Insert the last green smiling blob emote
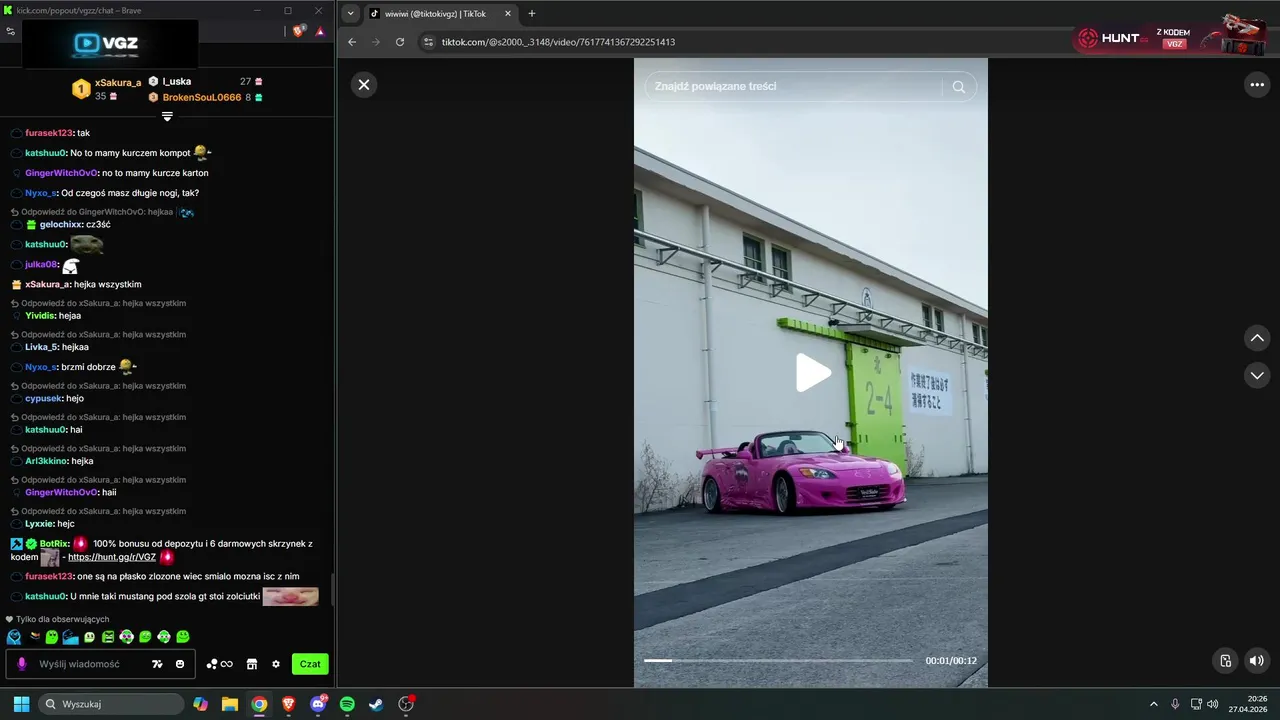Viewport: 1280px width, 720px height. point(183,637)
